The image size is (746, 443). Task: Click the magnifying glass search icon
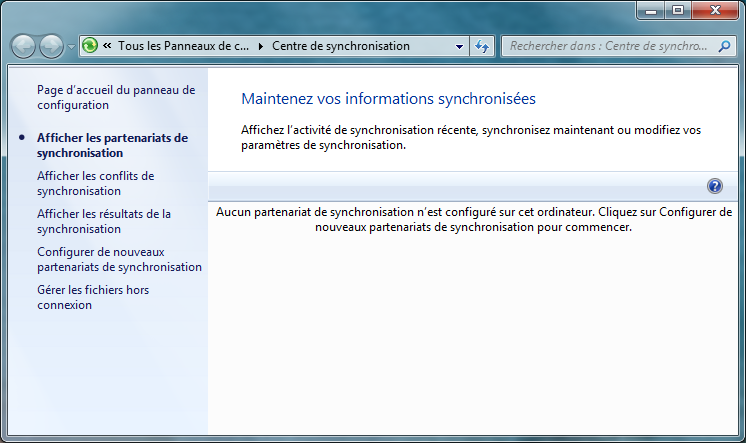[x=724, y=46]
